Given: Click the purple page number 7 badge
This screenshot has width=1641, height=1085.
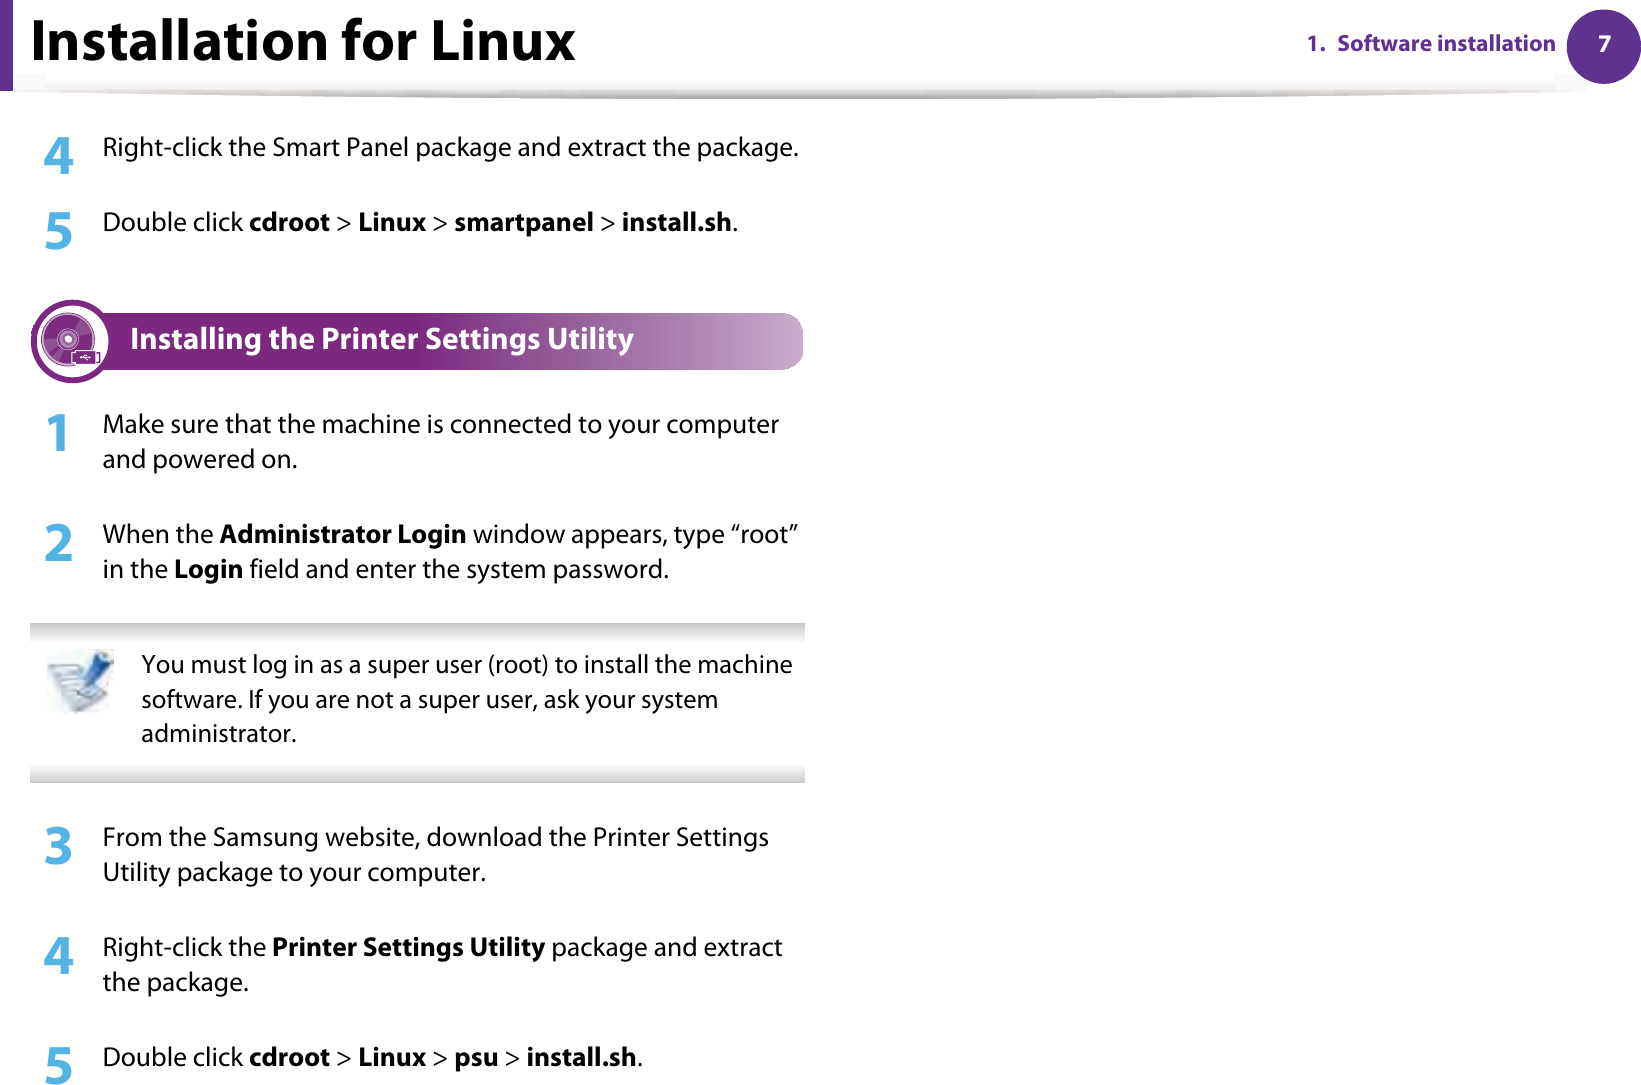Looking at the screenshot, I should click(1603, 45).
